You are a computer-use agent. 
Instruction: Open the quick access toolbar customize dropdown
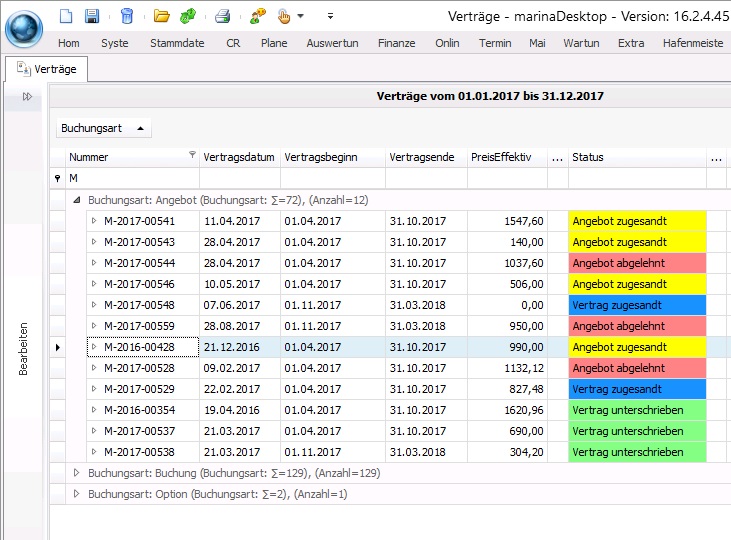330,17
